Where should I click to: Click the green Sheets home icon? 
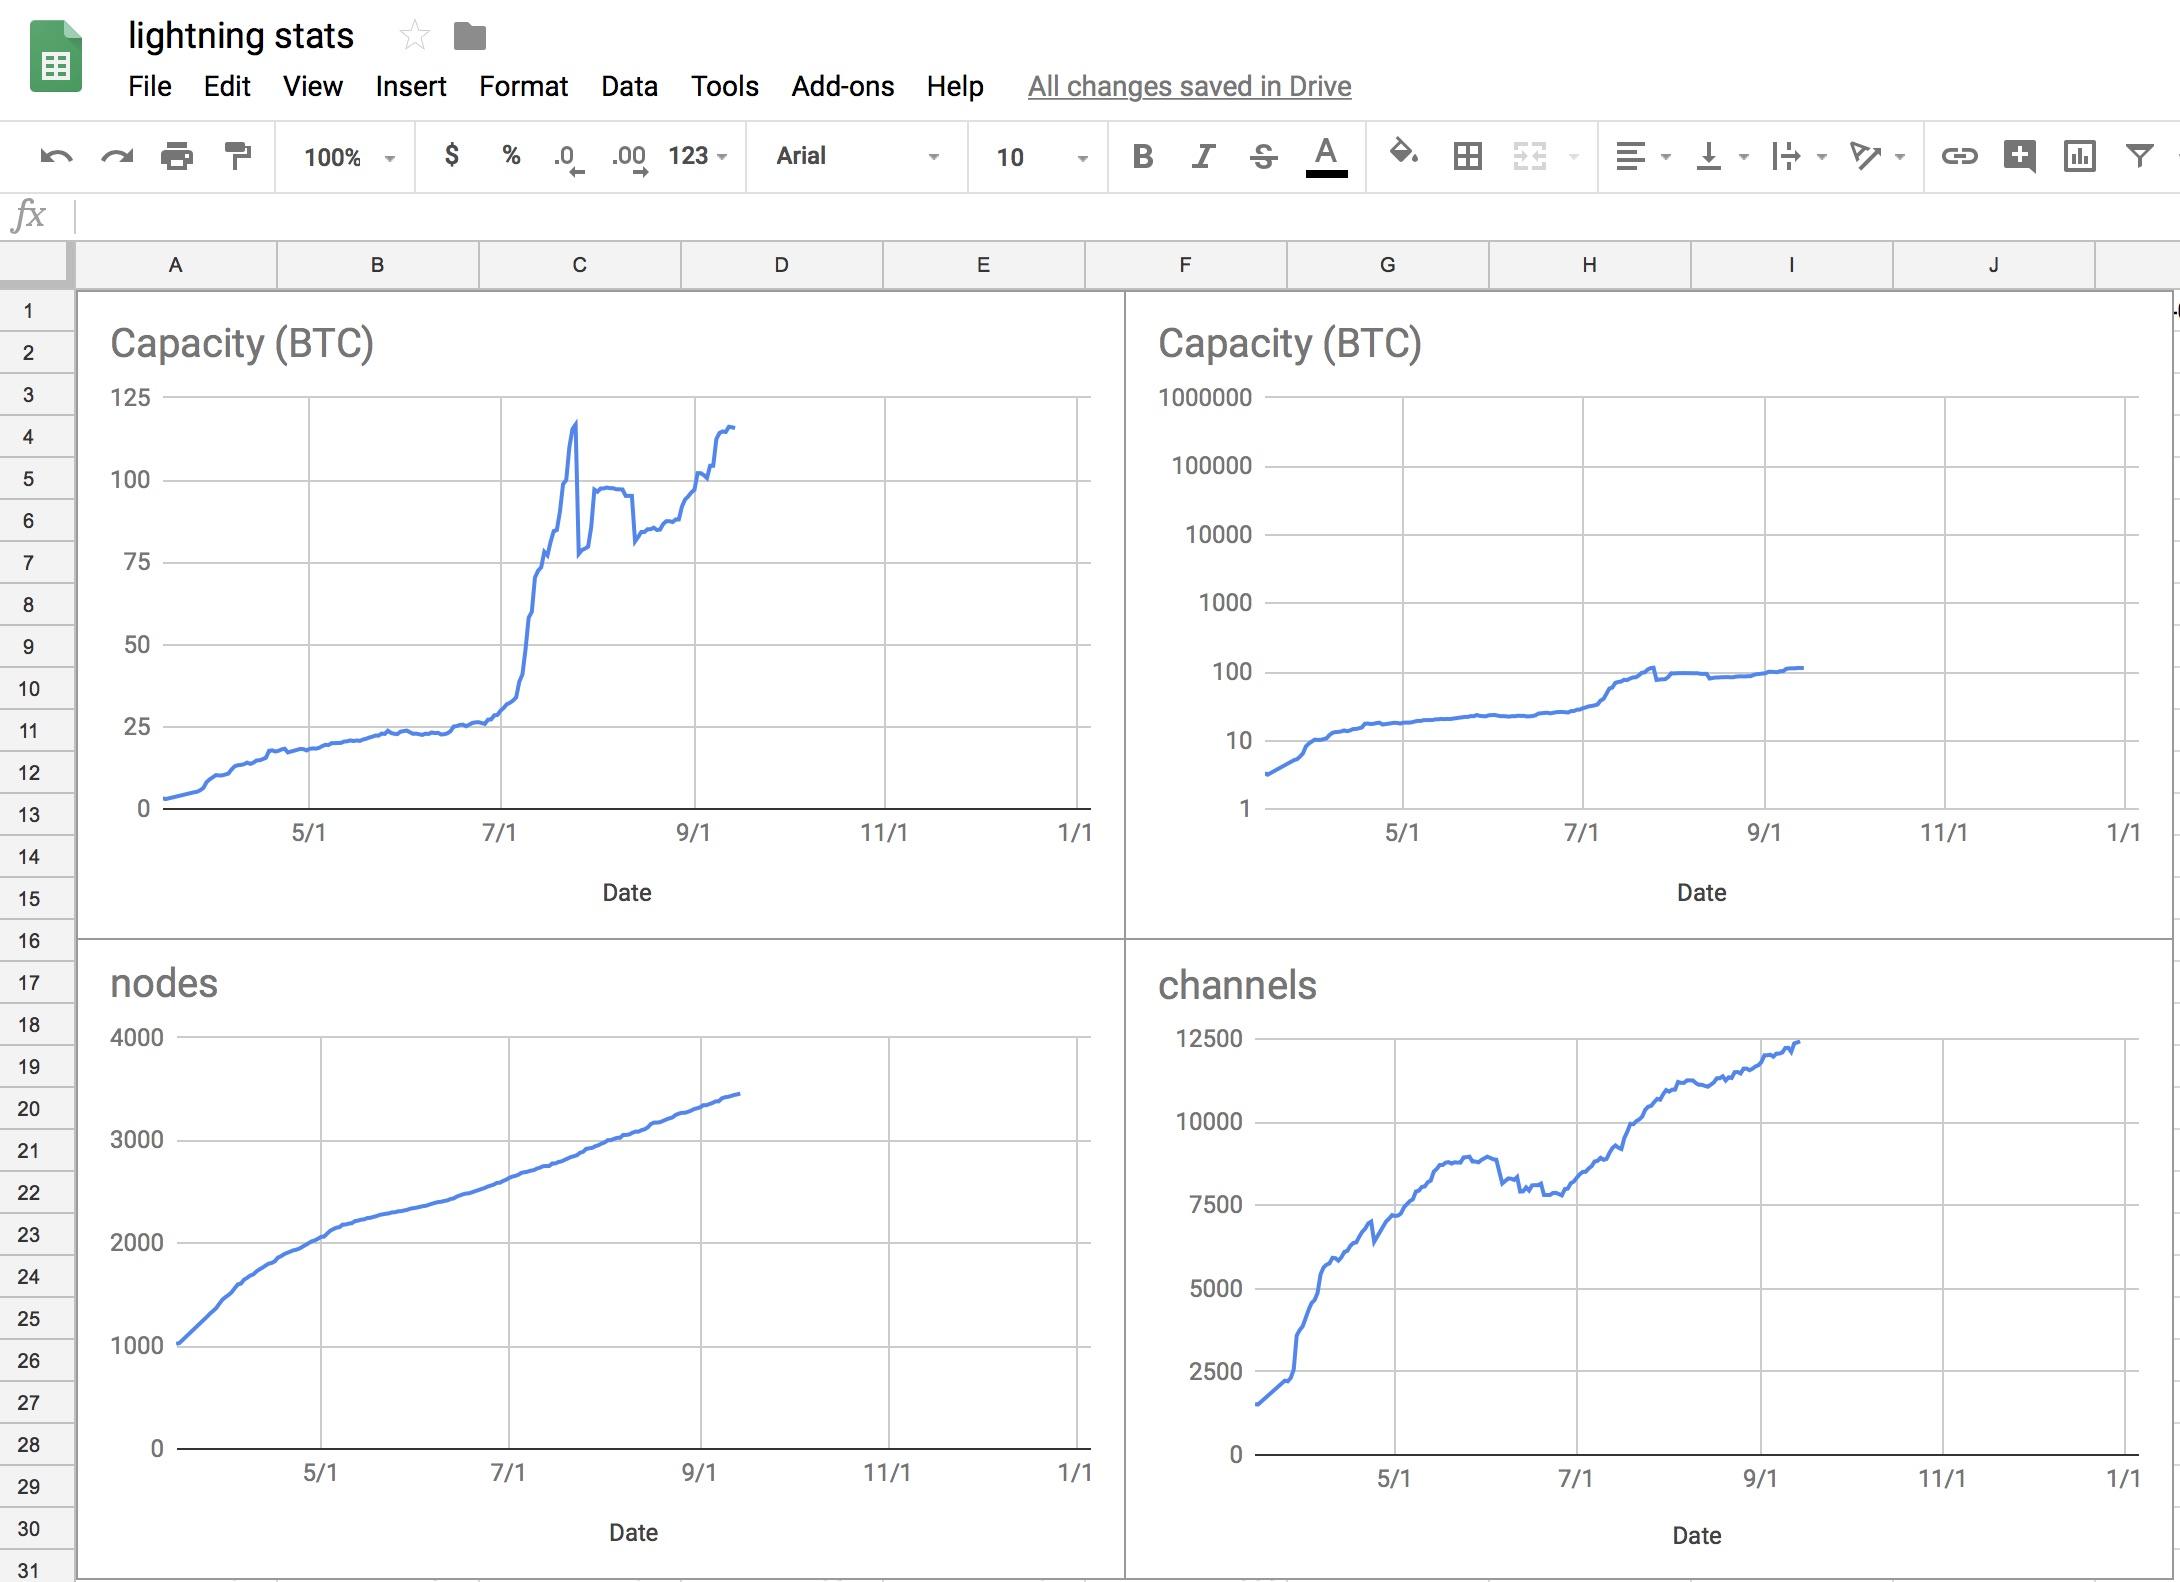click(x=56, y=57)
